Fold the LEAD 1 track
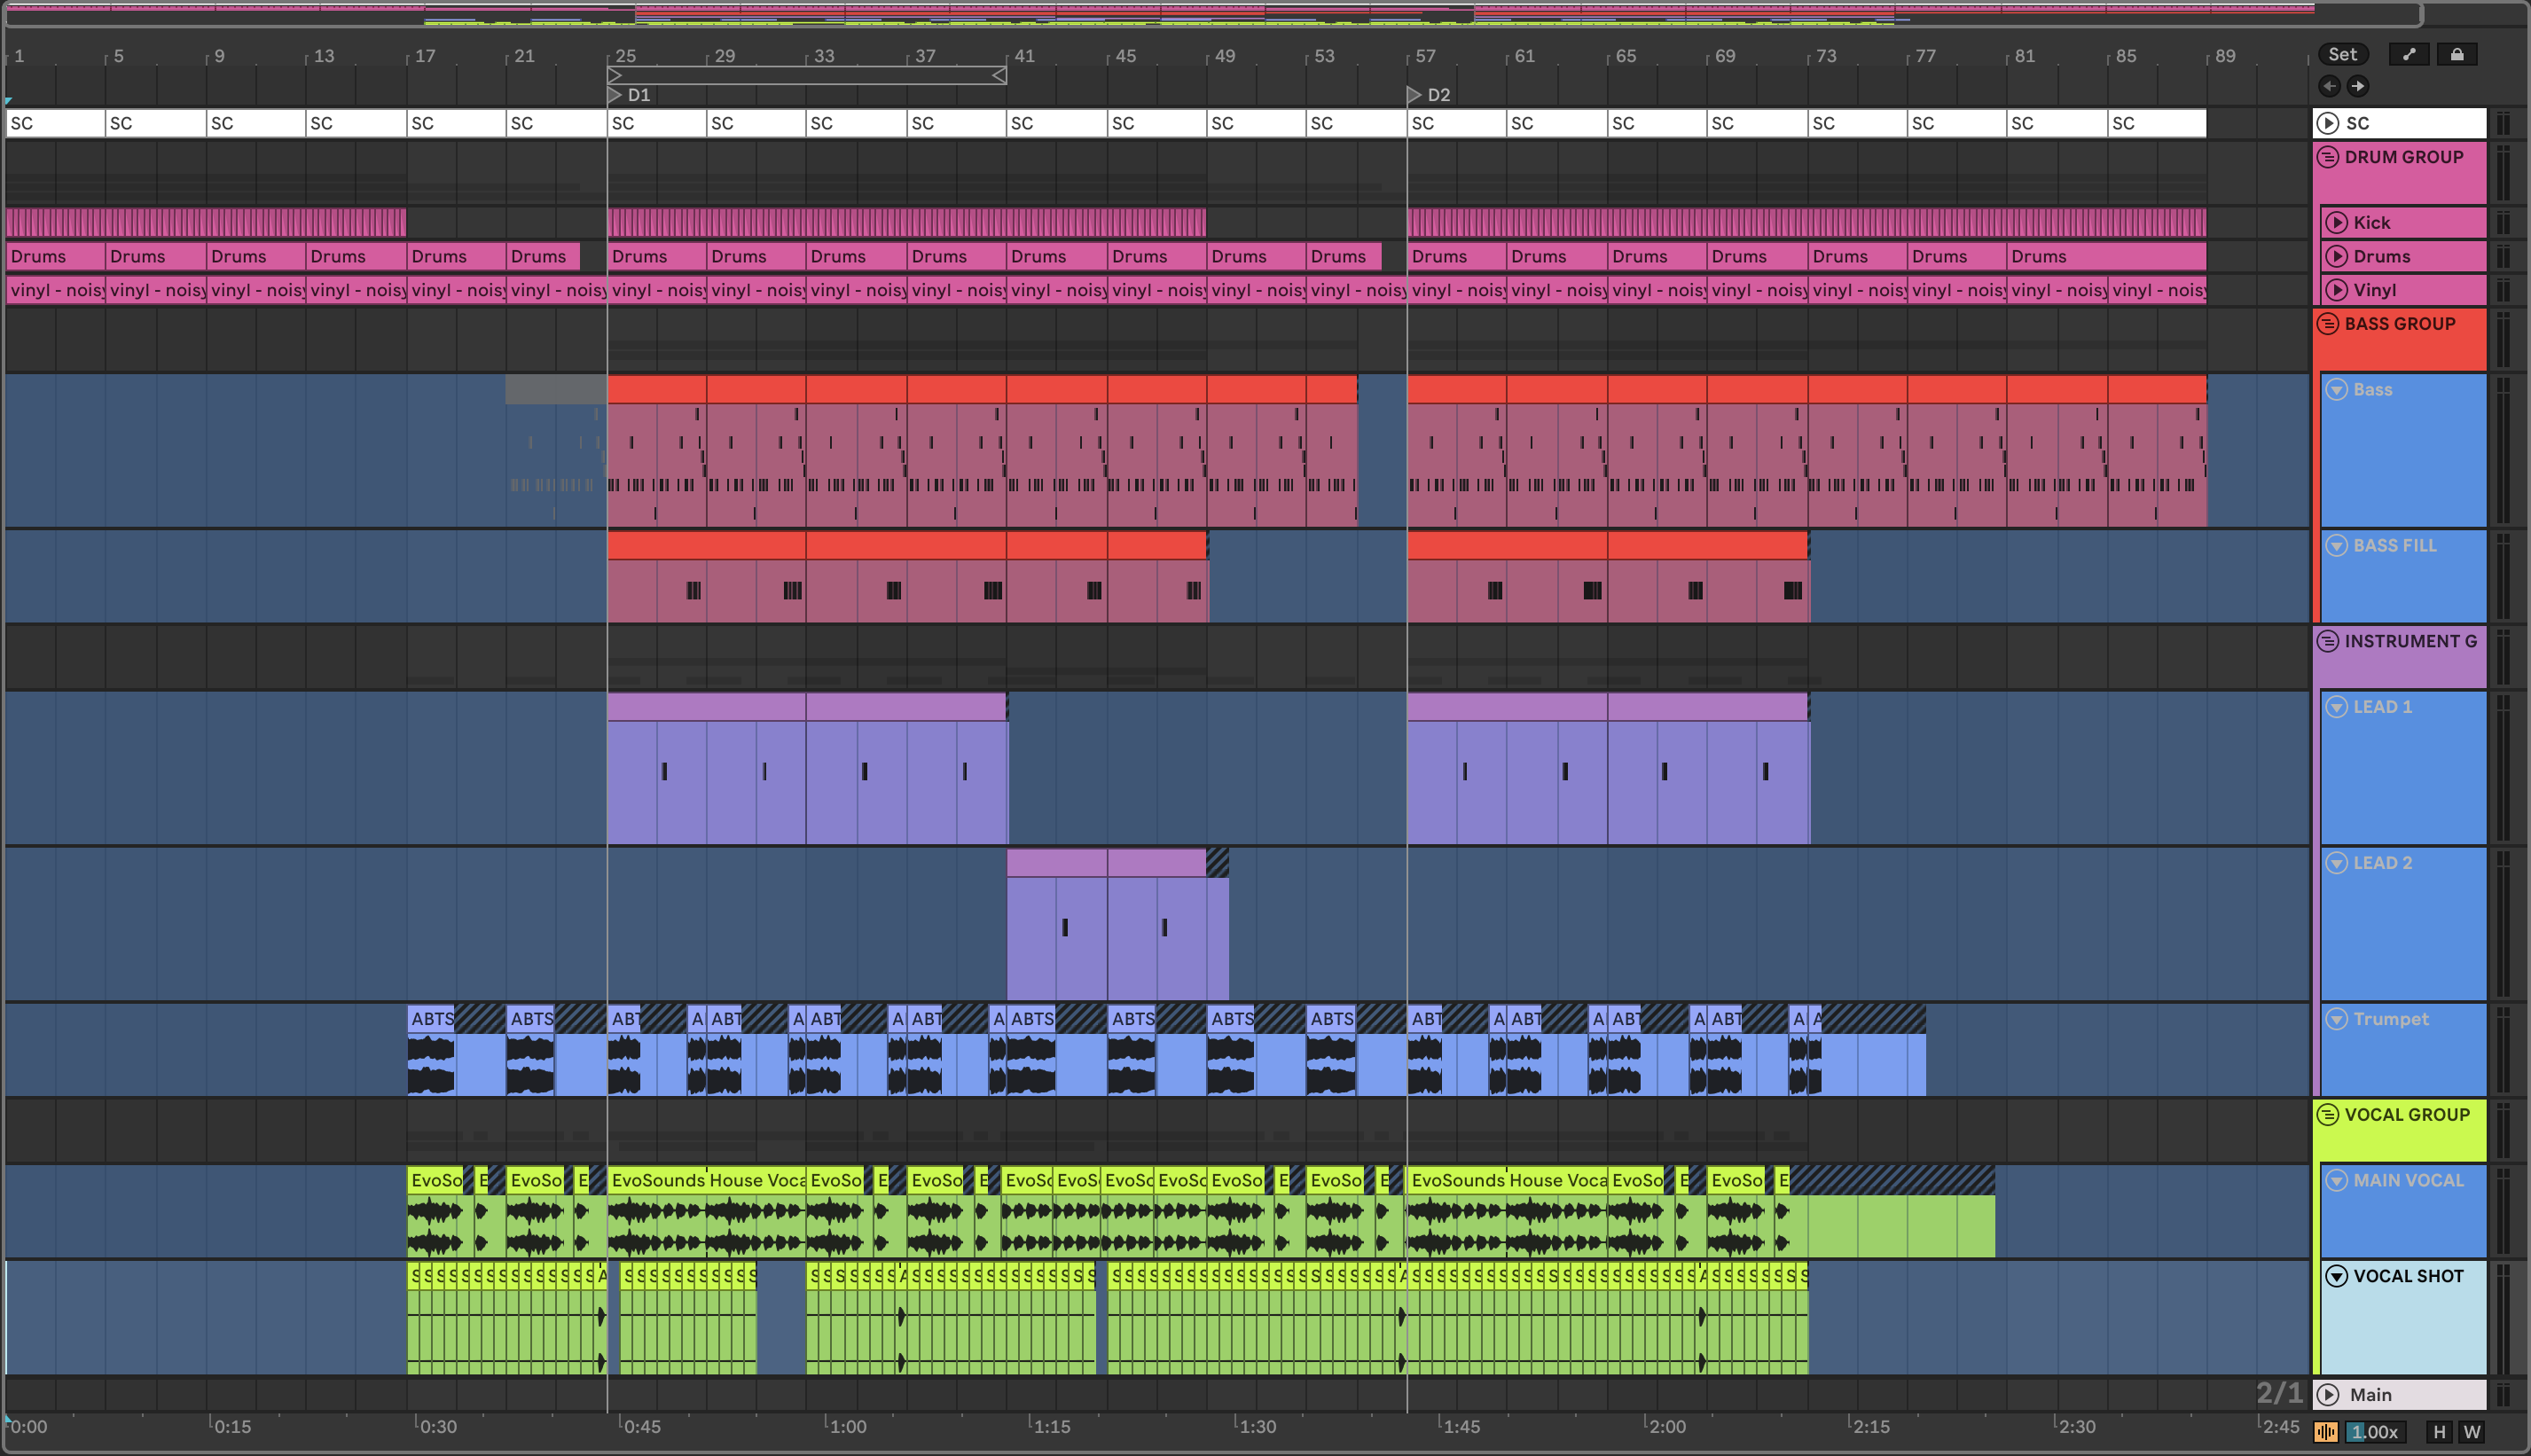The width and height of the screenshot is (2531, 1456). 2336,707
